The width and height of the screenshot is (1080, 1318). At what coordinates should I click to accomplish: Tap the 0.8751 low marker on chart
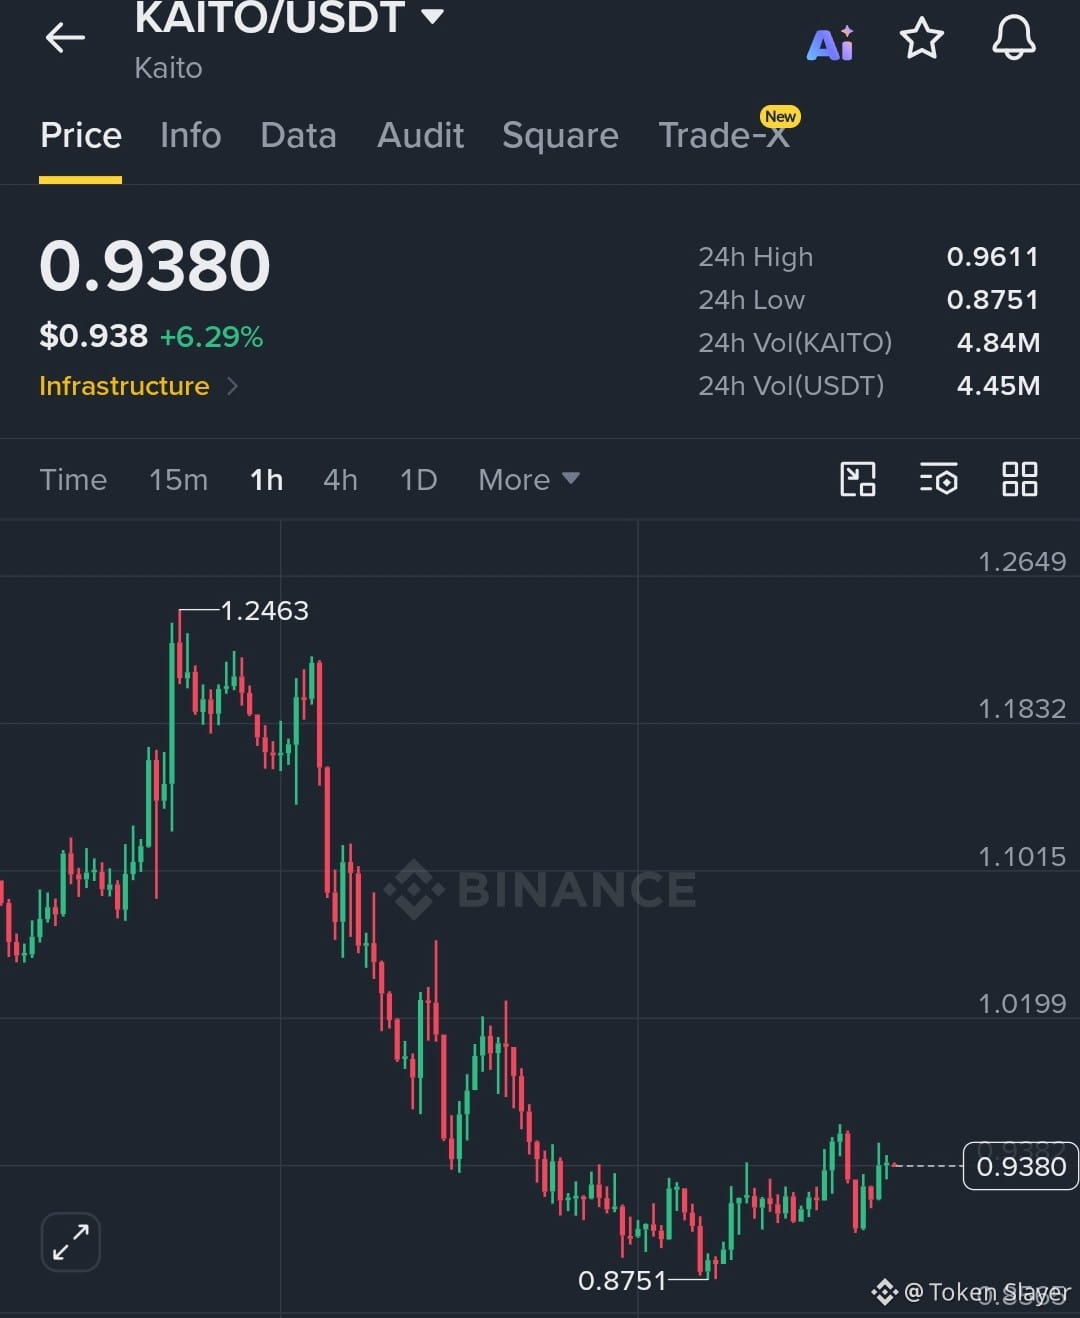(x=622, y=1280)
